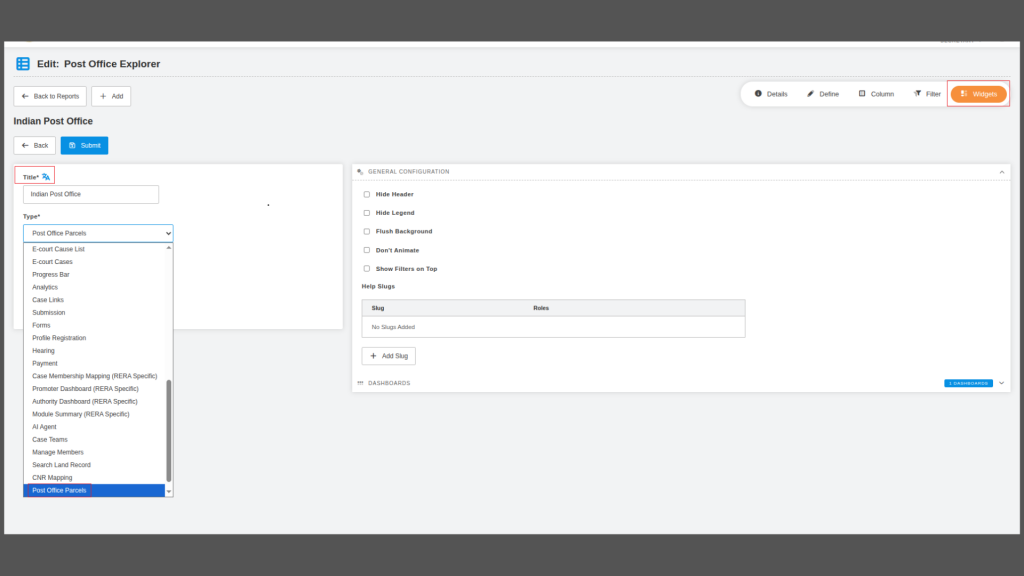Viewport: 1024px width, 576px height.
Task: Click the pencil icon on Define tab
Action: (x=811, y=94)
